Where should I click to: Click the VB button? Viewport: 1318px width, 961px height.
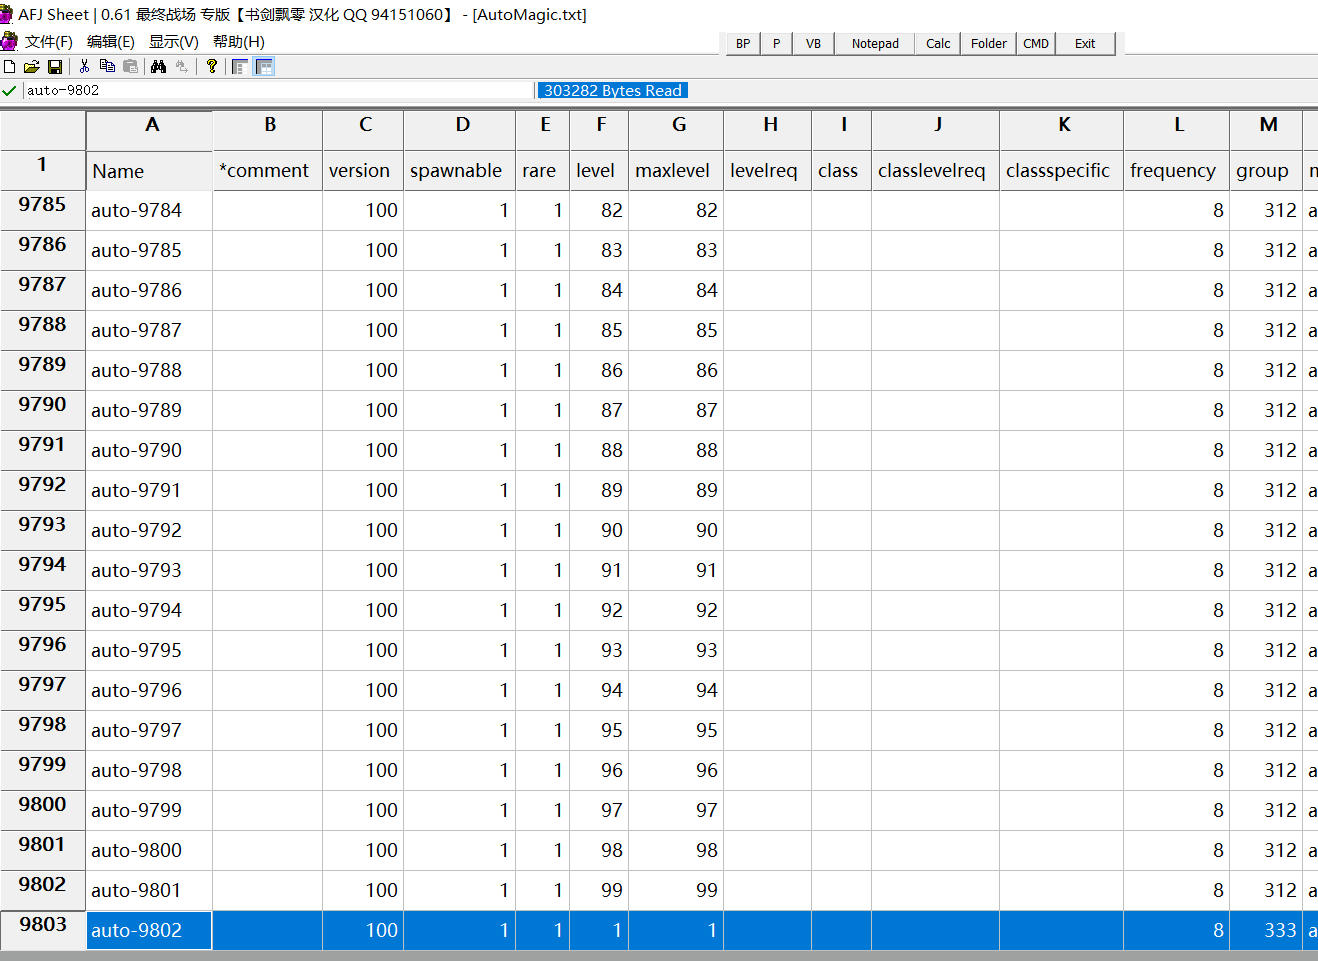[813, 44]
